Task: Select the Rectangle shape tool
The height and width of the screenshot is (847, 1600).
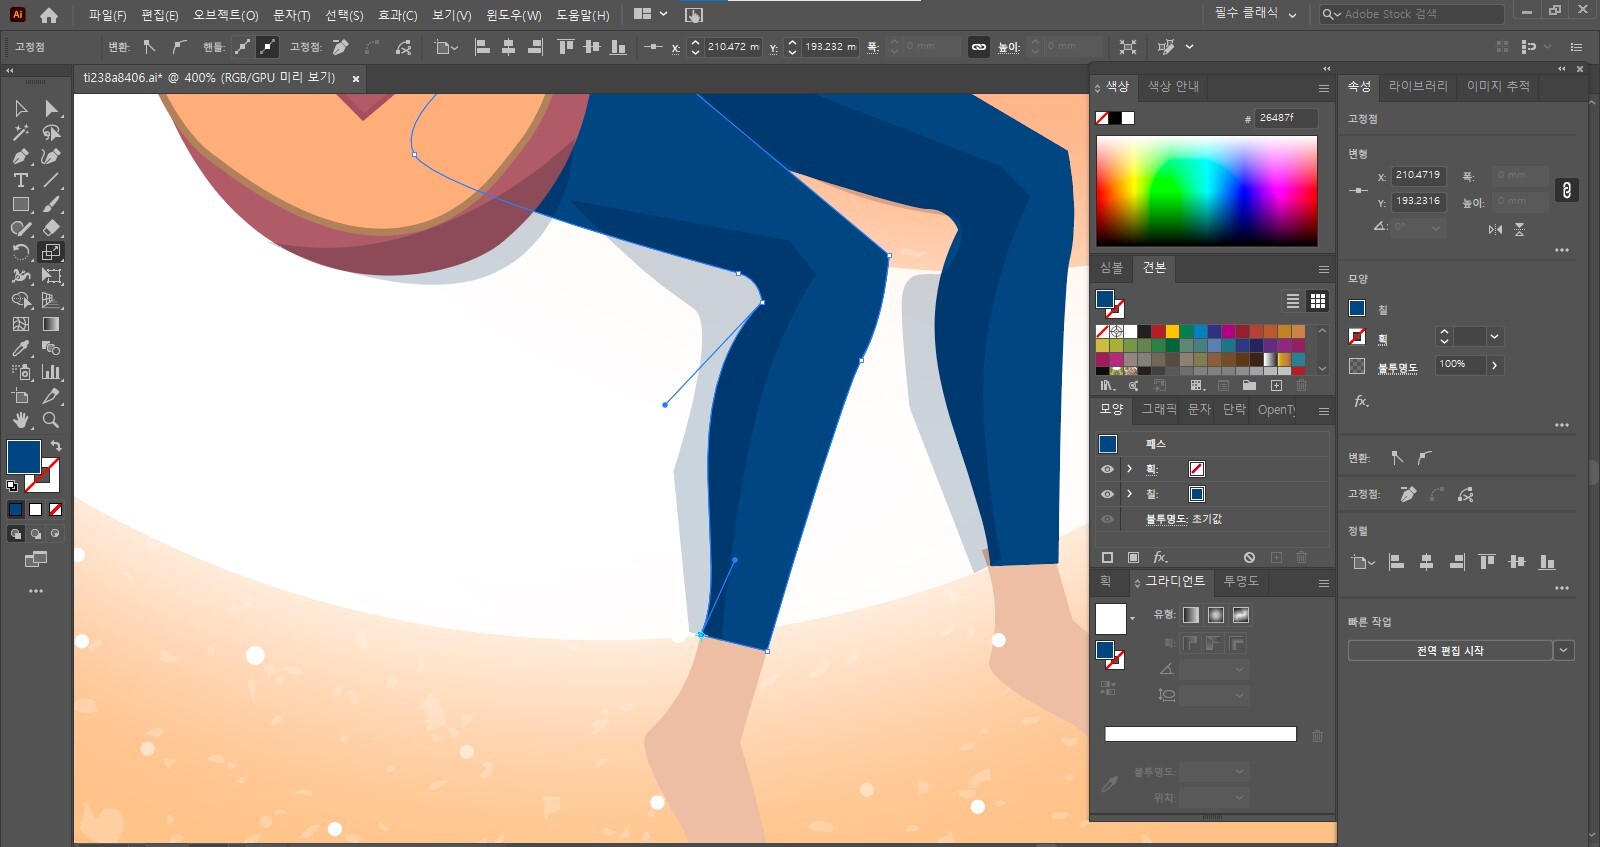Action: click(x=20, y=204)
